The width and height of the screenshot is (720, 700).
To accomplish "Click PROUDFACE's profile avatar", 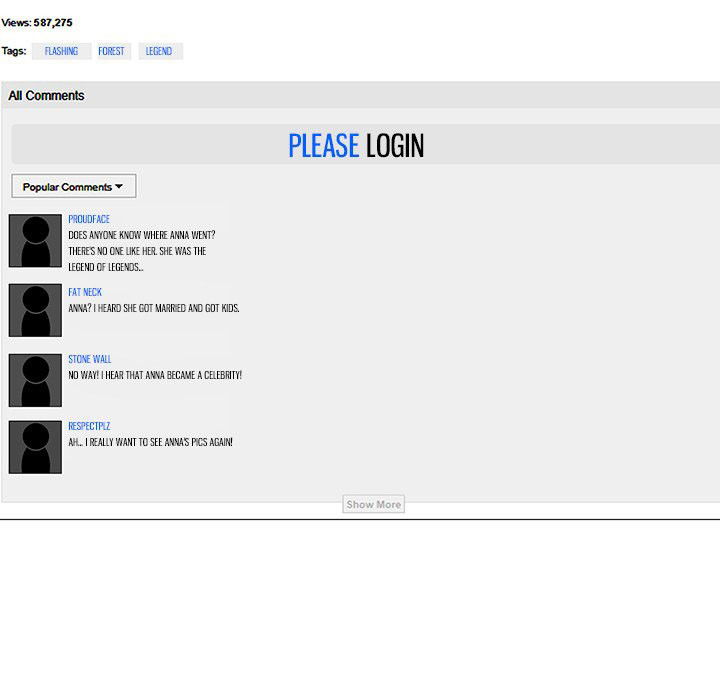I will click(35, 240).
